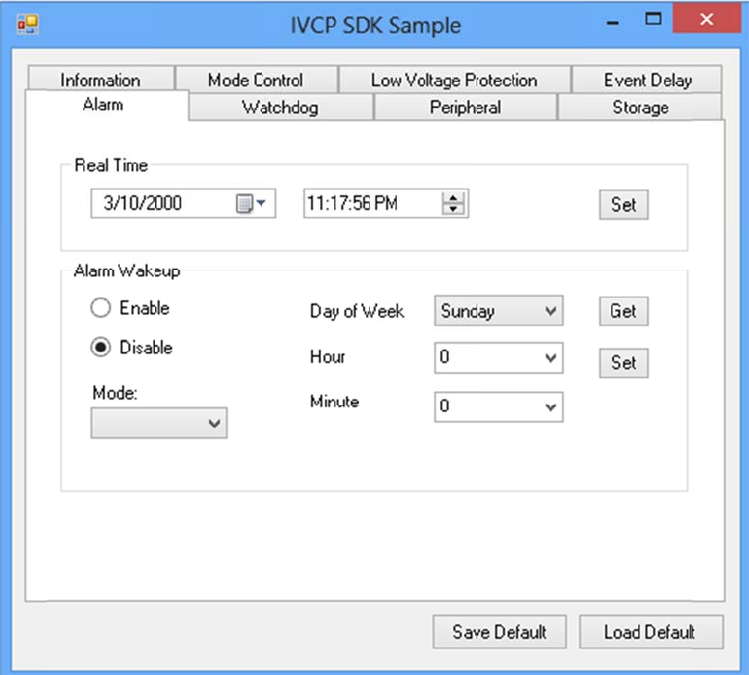Screen dimensions: 749x675
Task: Click Get in Alarm Wakeup group
Action: click(x=623, y=311)
